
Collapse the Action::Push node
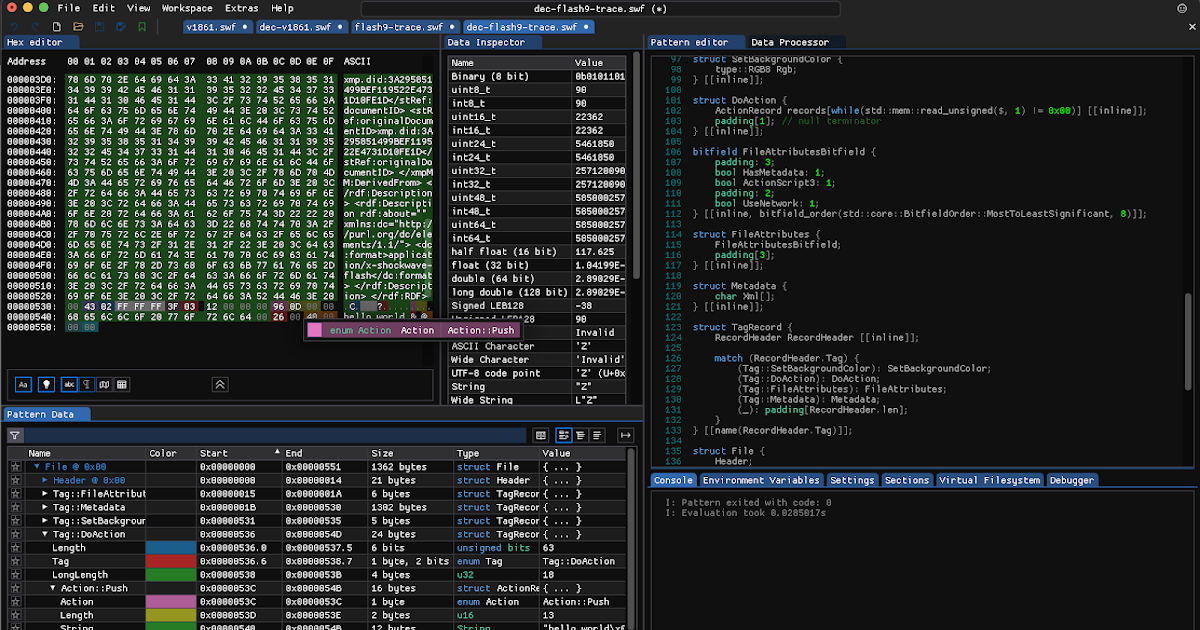click(52, 589)
